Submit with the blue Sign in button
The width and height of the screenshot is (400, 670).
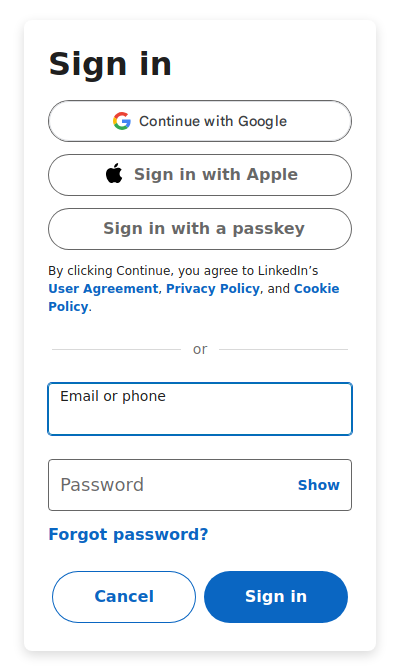click(276, 597)
